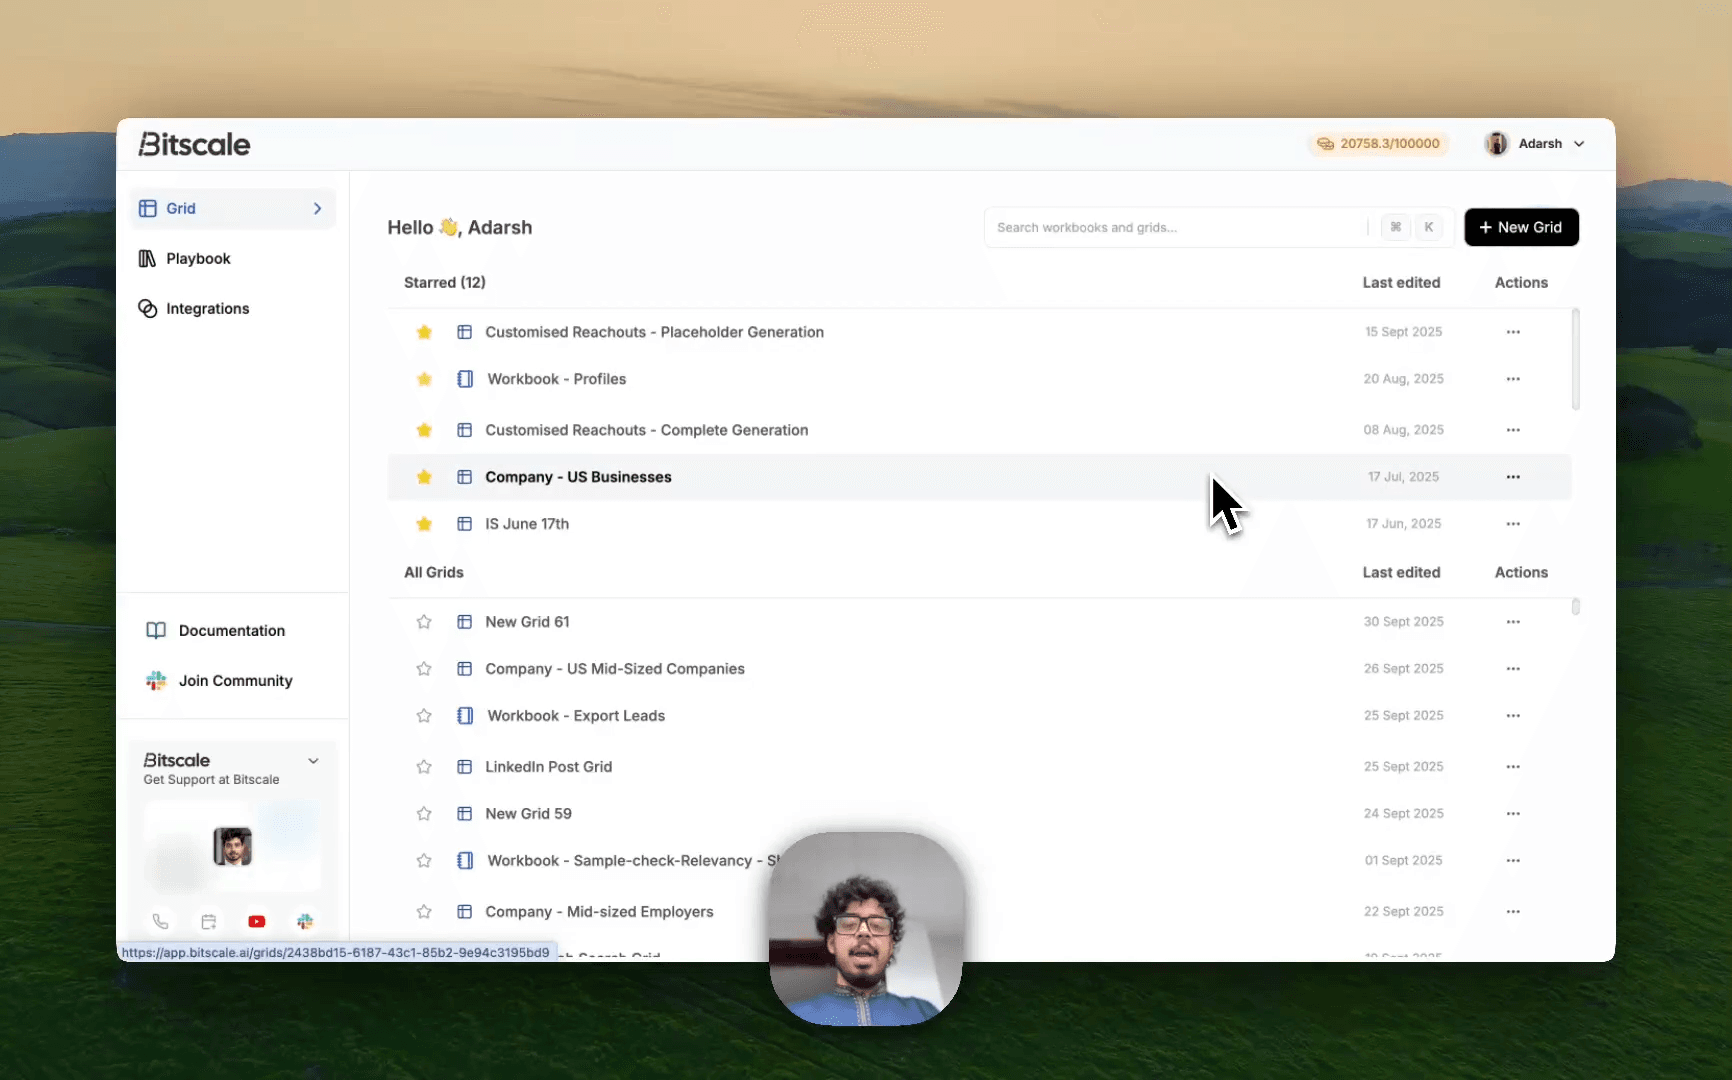Click the Starred list scrollbar
This screenshot has width=1732, height=1080.
tap(1575, 360)
